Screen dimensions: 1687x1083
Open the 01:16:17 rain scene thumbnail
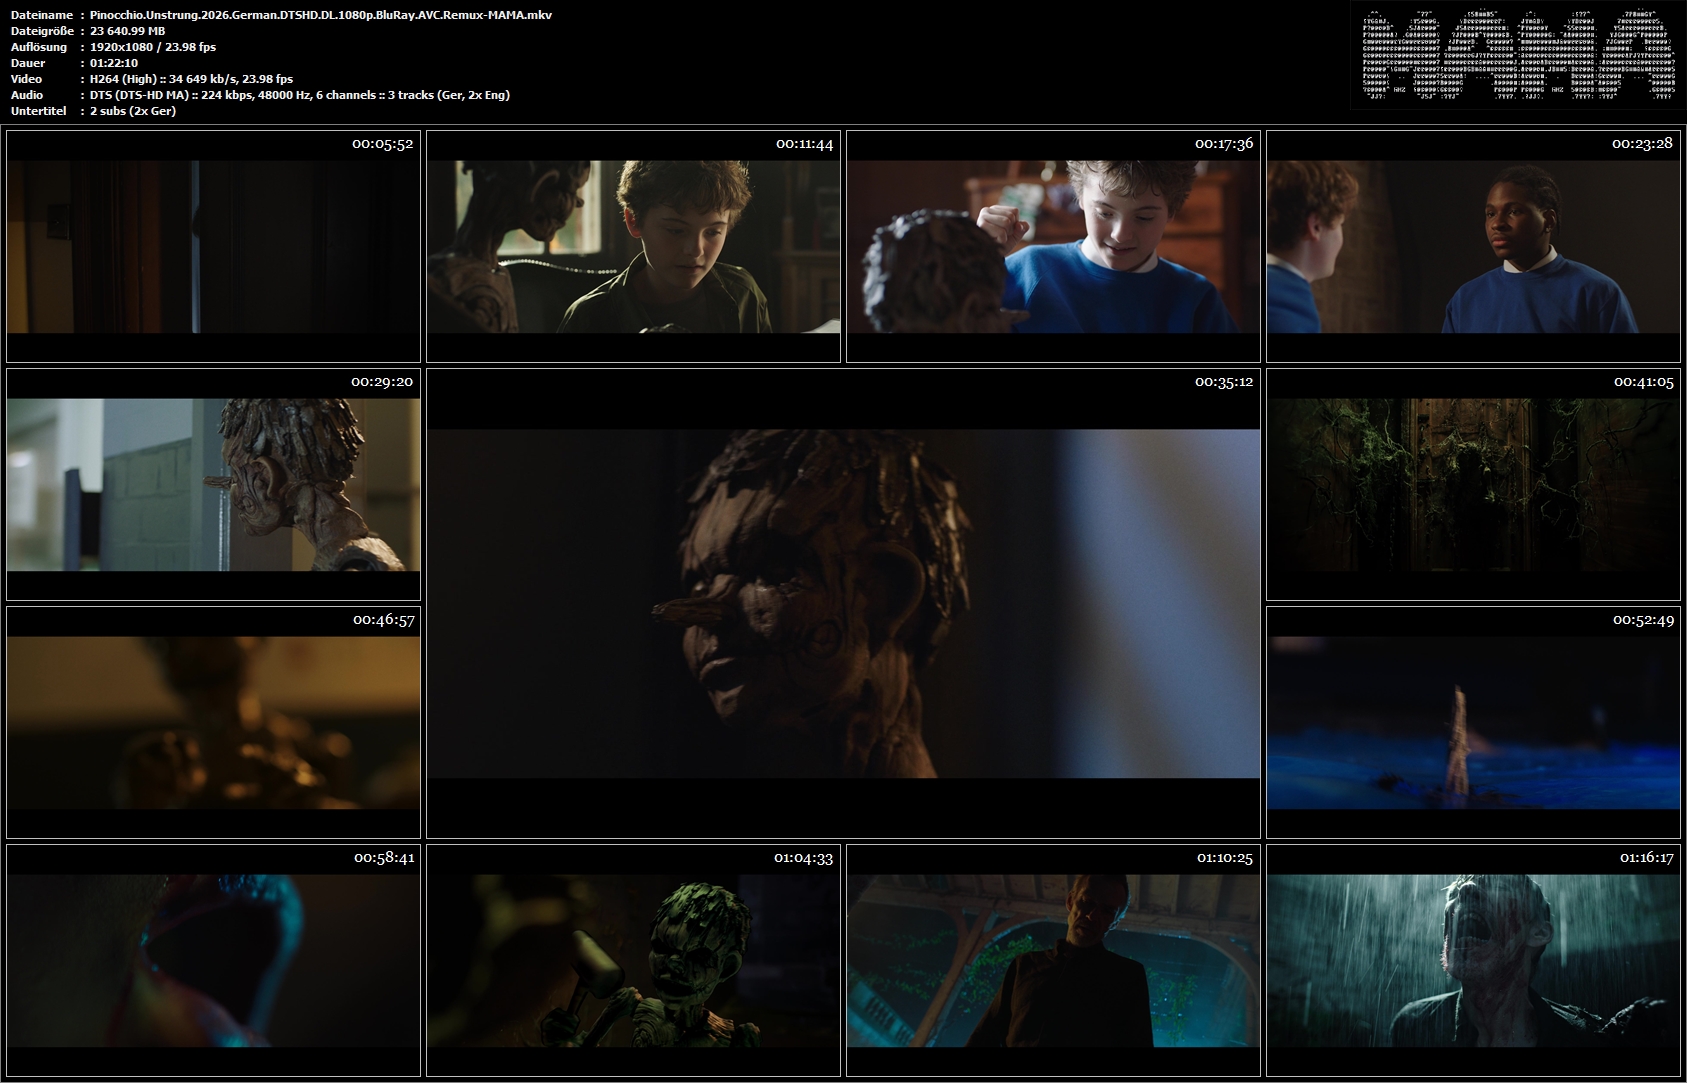1473,960
